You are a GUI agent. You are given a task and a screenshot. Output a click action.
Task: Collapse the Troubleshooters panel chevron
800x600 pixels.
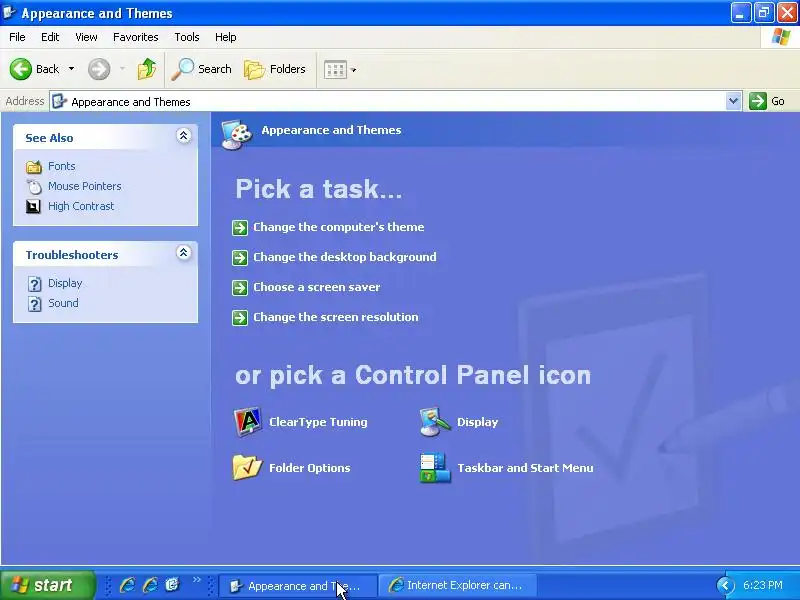(x=184, y=253)
